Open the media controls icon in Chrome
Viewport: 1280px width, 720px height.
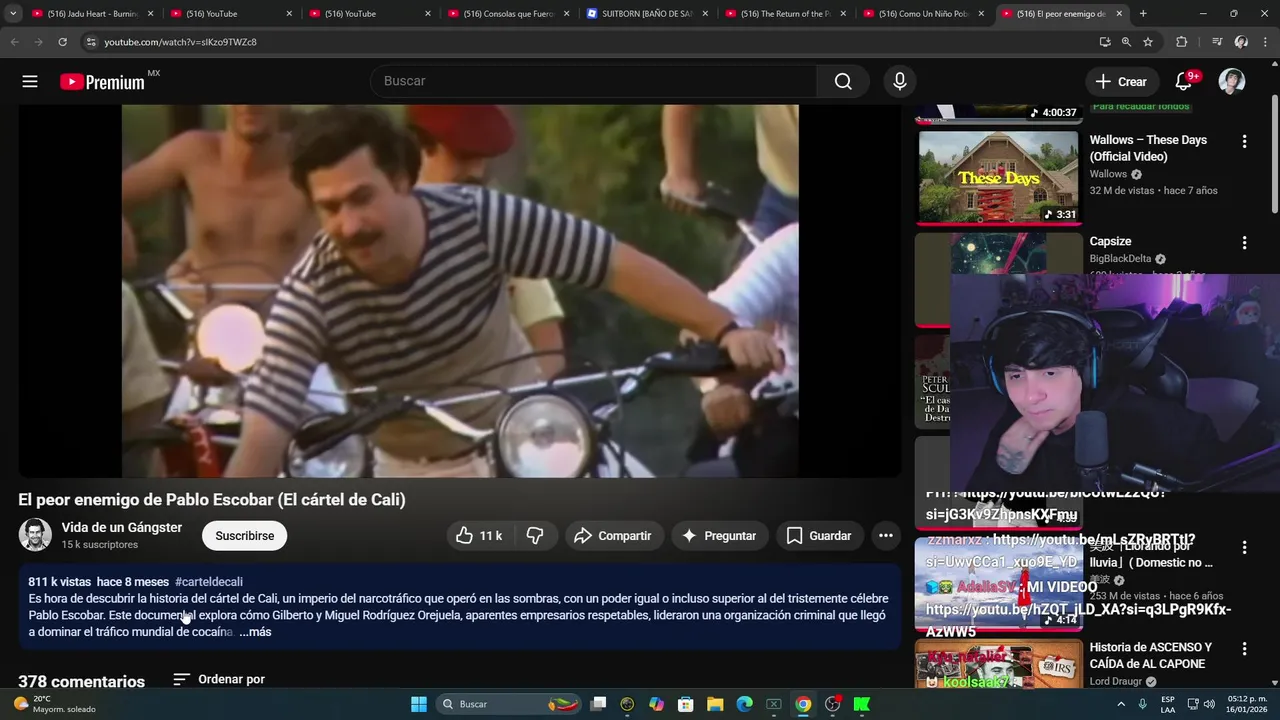1217,42
